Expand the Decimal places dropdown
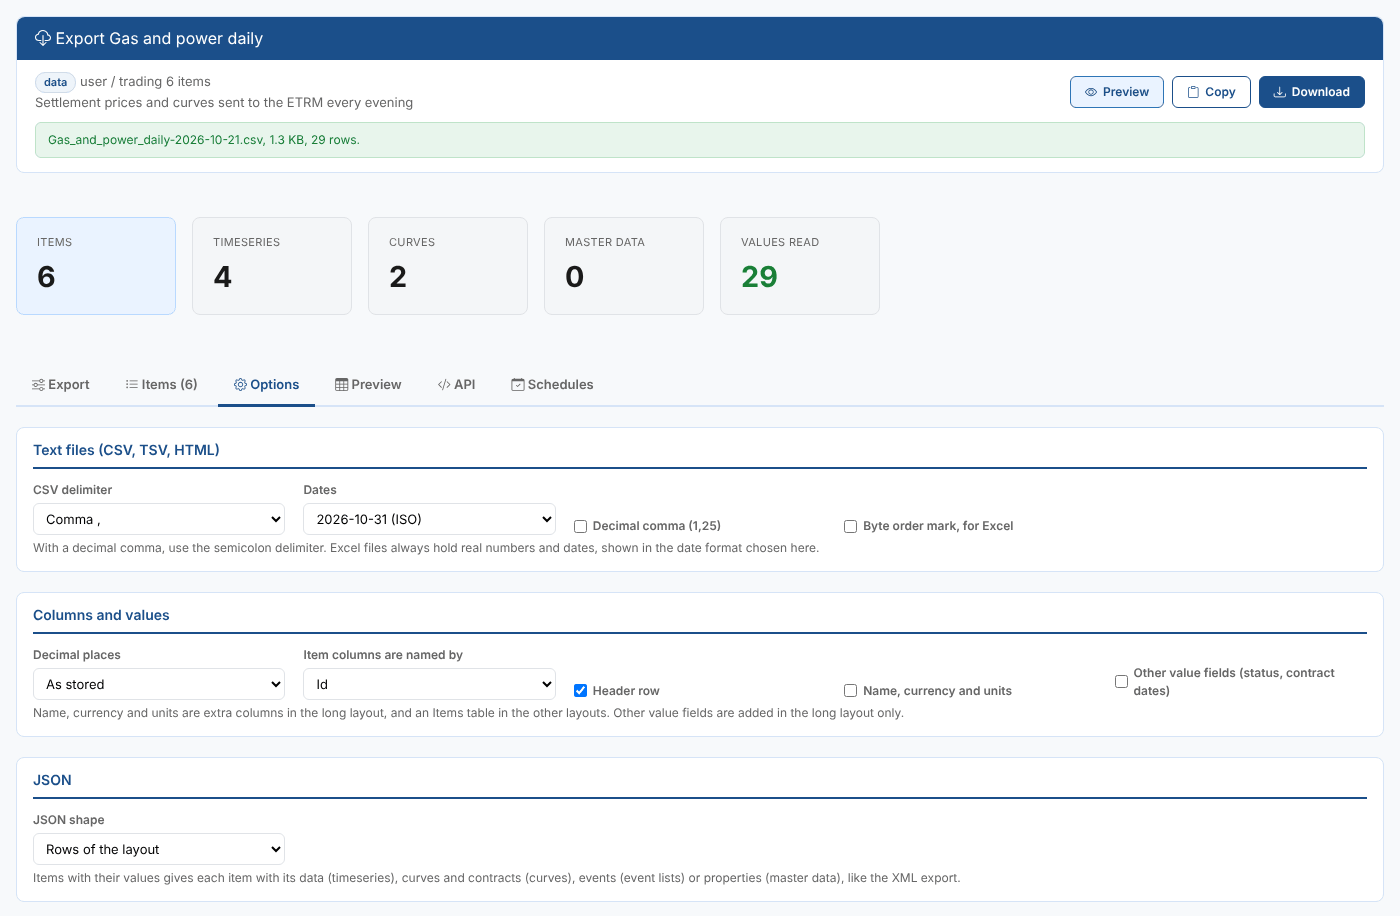The image size is (1400, 916). [x=159, y=684]
